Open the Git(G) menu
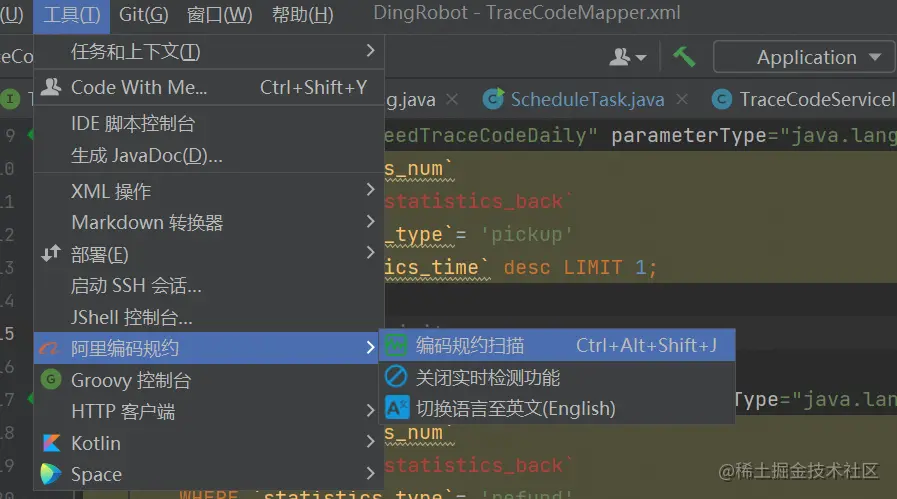This screenshot has height=499, width=897. coord(143,15)
